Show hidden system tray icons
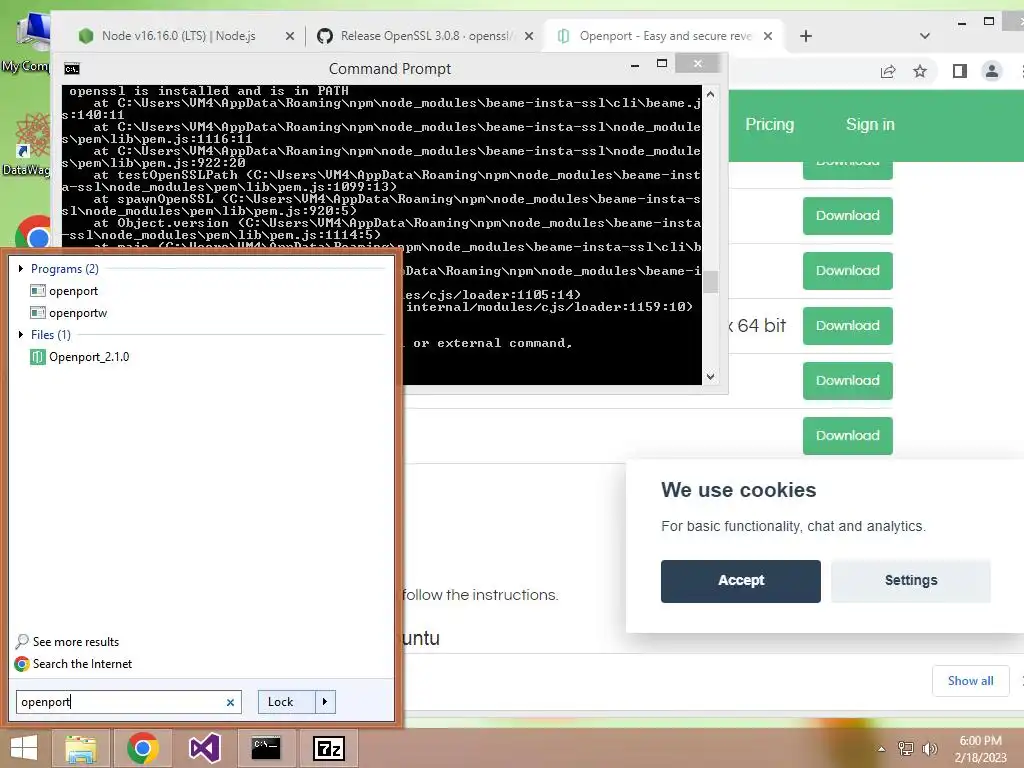1024x768 pixels. [x=882, y=749]
